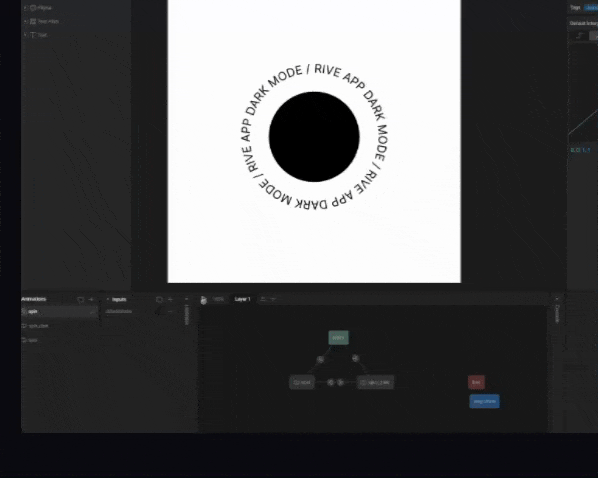Click left transition icon between the two states

(331, 382)
